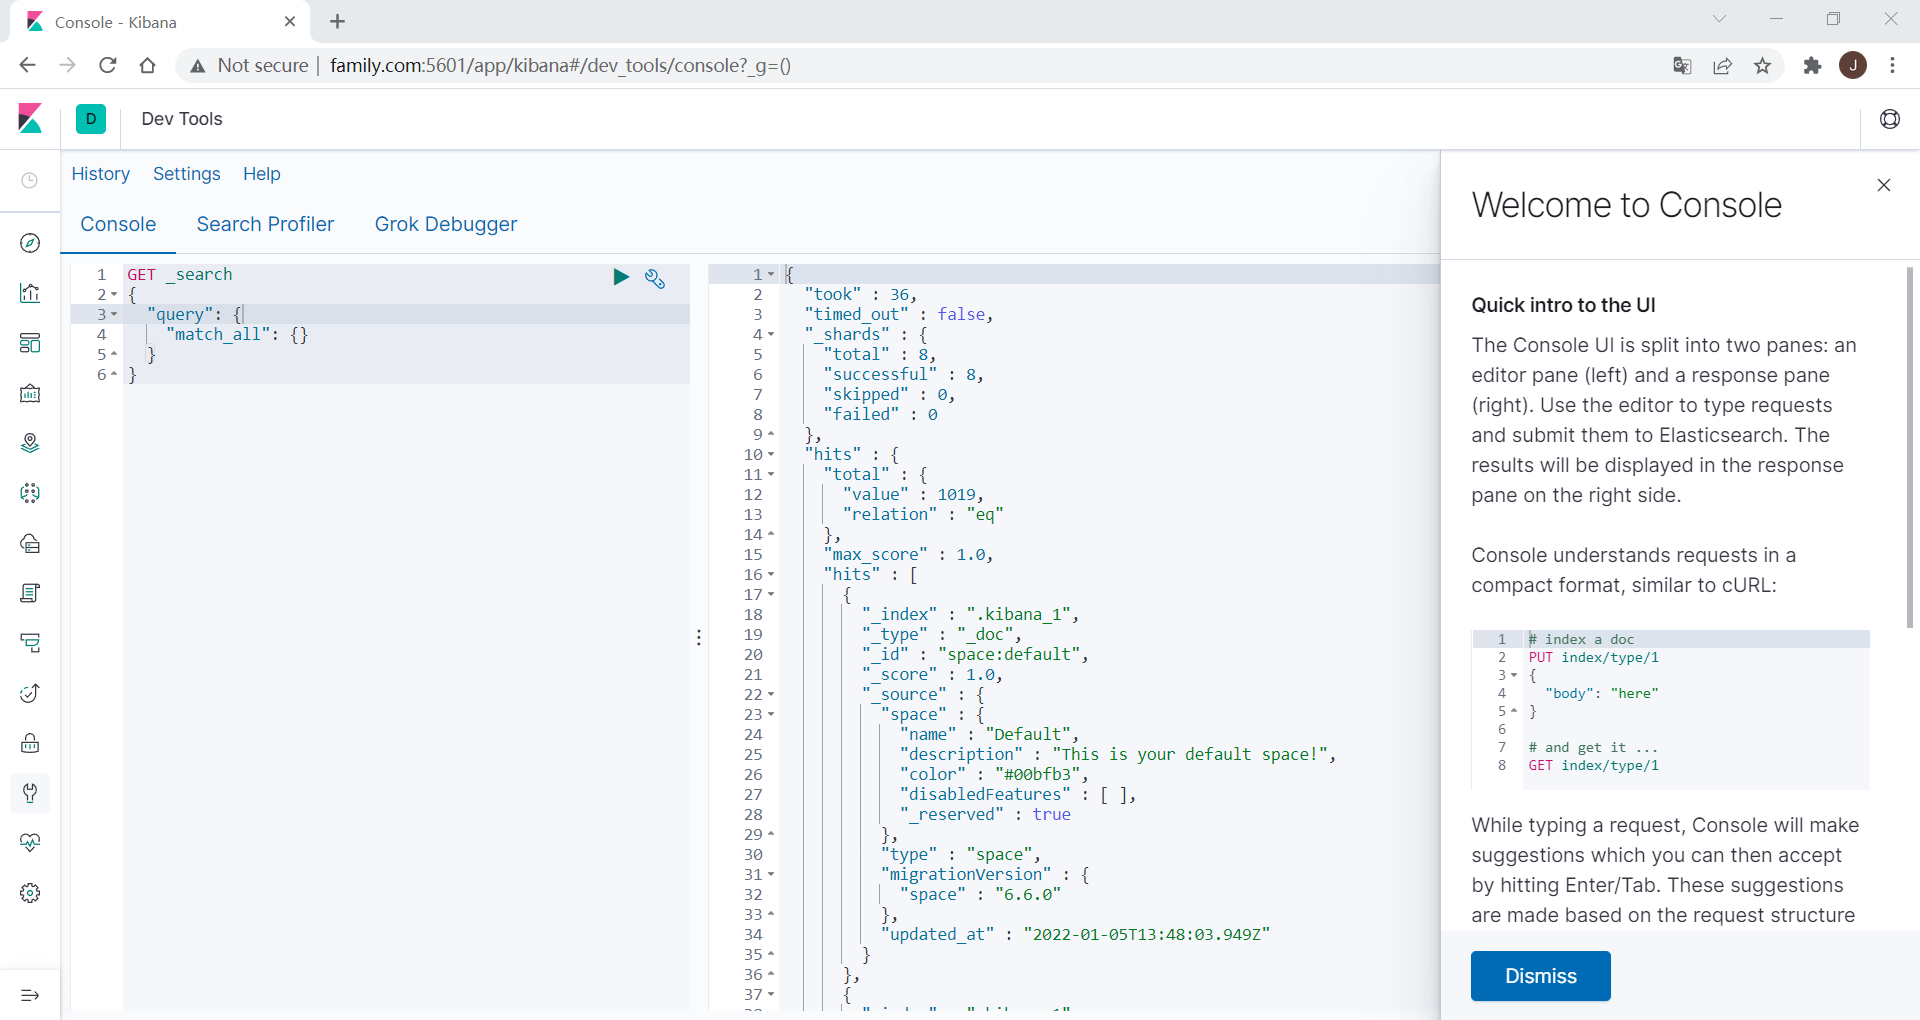
Task: Collapse request fold at editor line 2
Action: pyautogui.click(x=114, y=295)
